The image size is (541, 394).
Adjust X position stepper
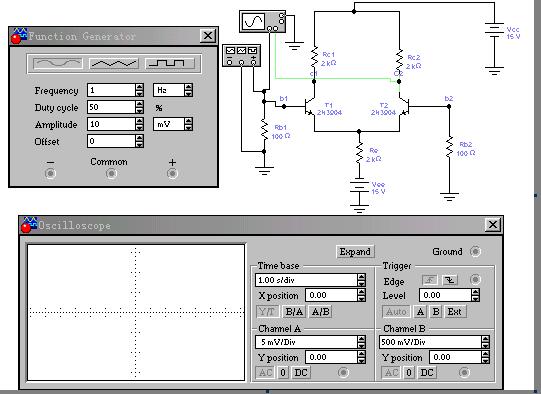pos(361,295)
